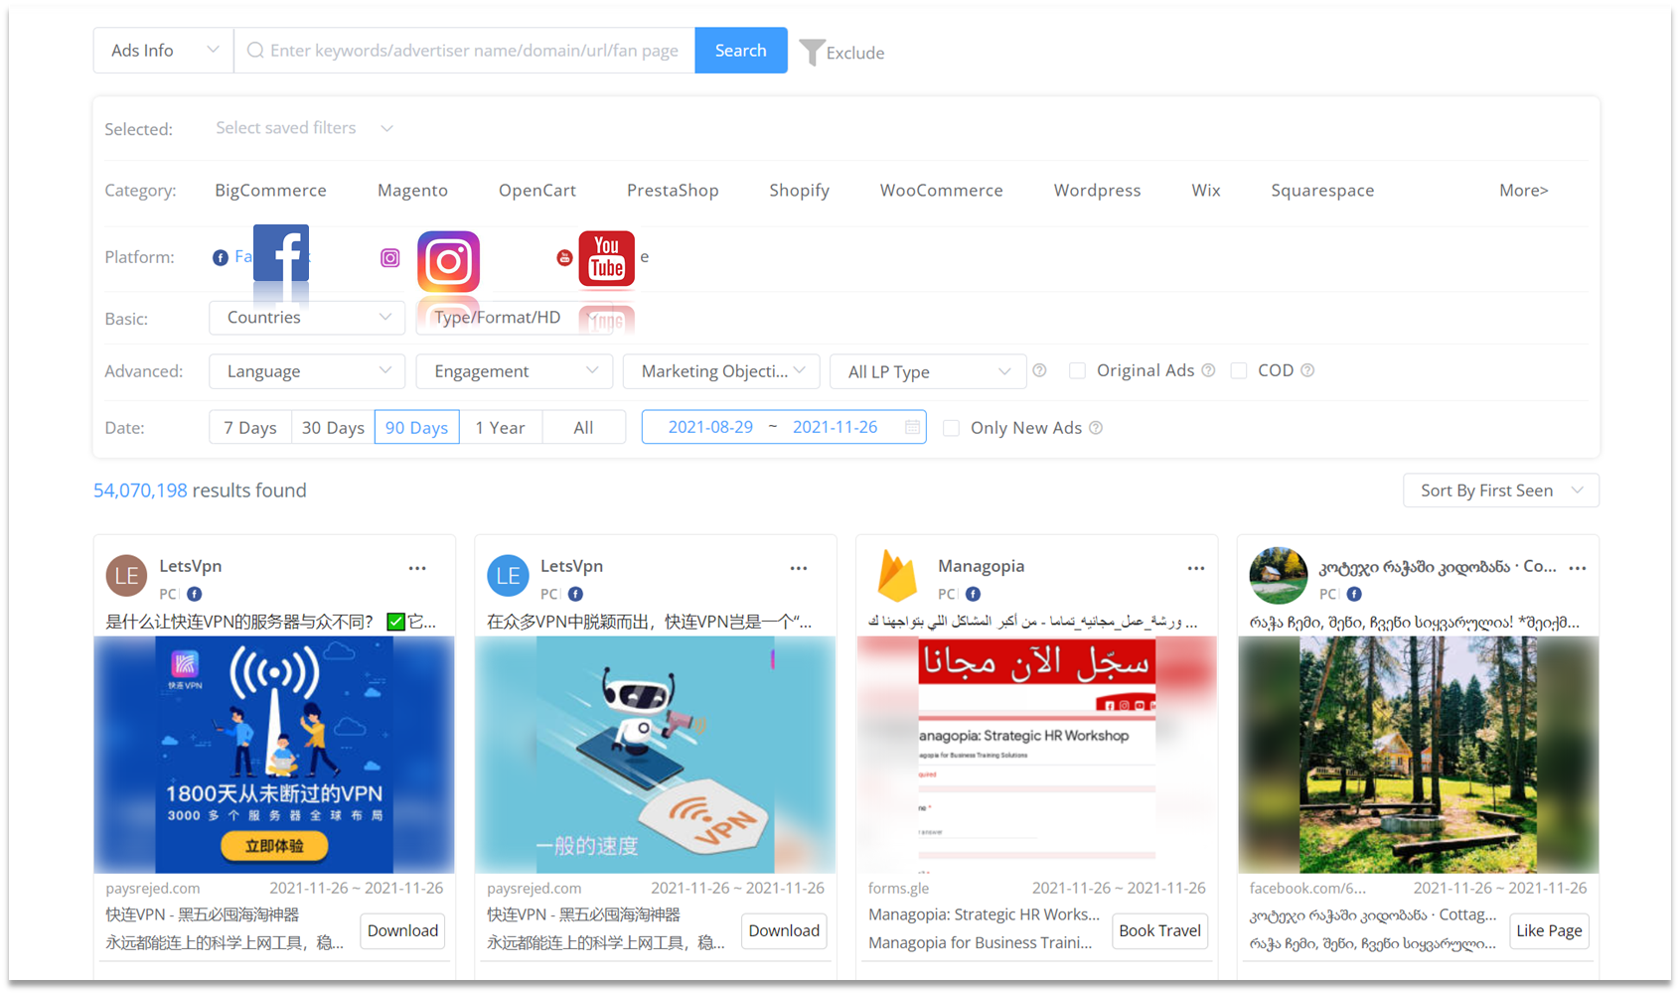Choose the Shopify category
Image resolution: width=1680 pixels, height=995 pixels.
(x=799, y=190)
